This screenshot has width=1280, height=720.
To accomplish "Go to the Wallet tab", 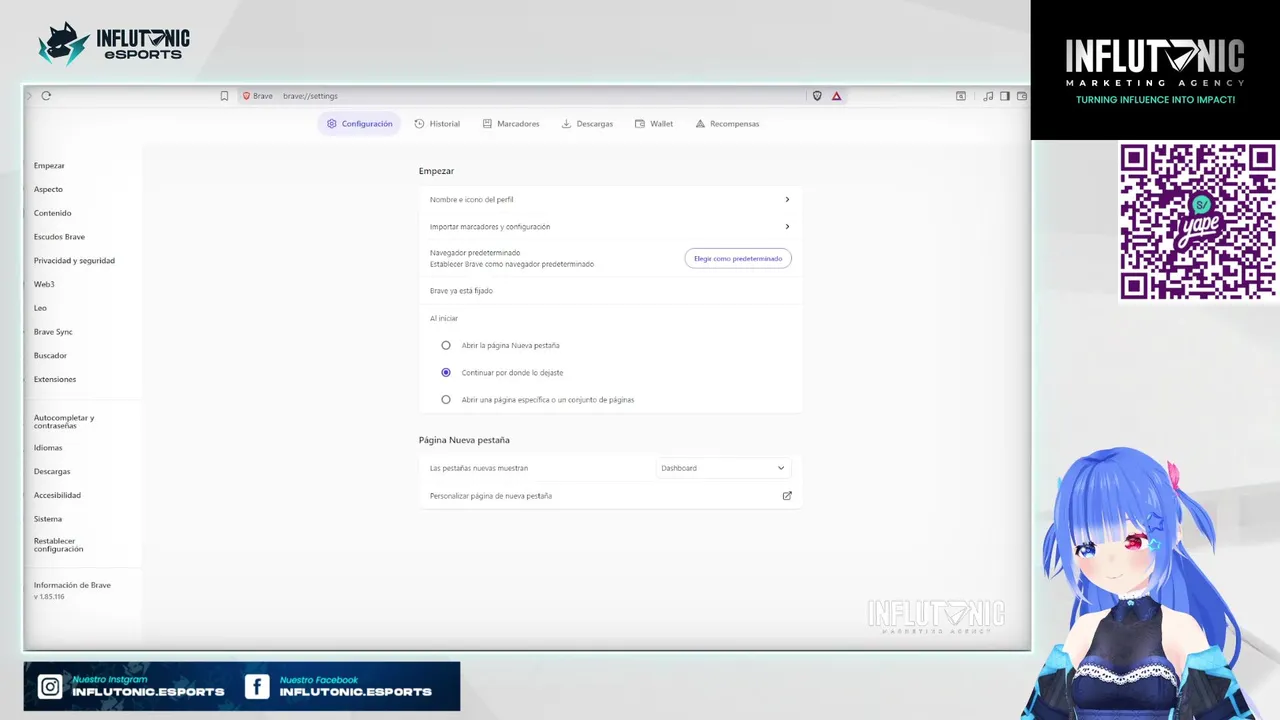I will (654, 124).
